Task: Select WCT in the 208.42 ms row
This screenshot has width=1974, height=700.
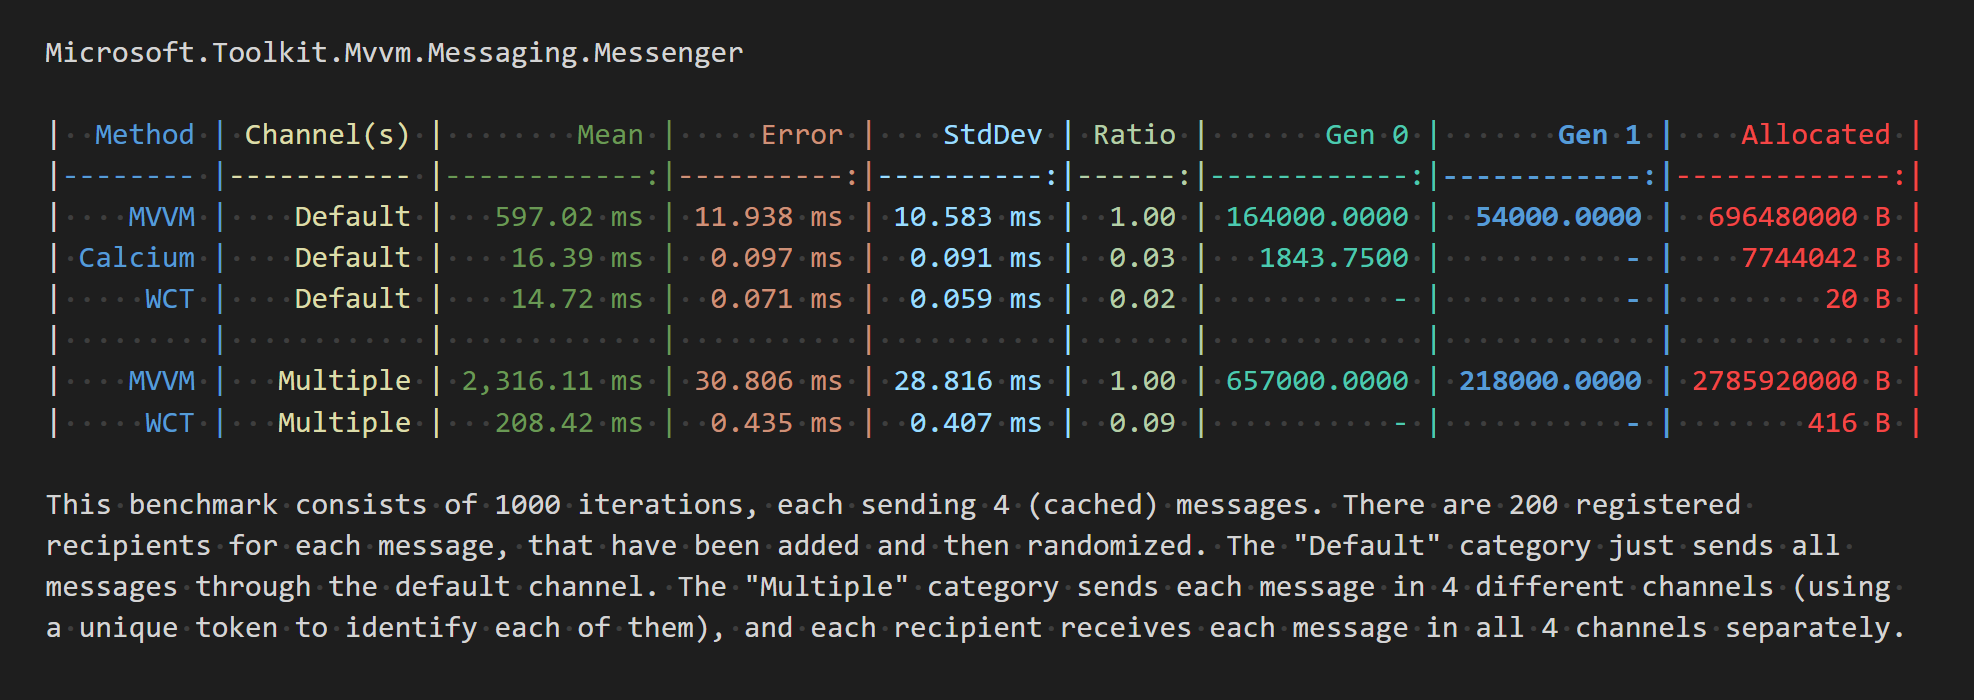Action: click(170, 423)
